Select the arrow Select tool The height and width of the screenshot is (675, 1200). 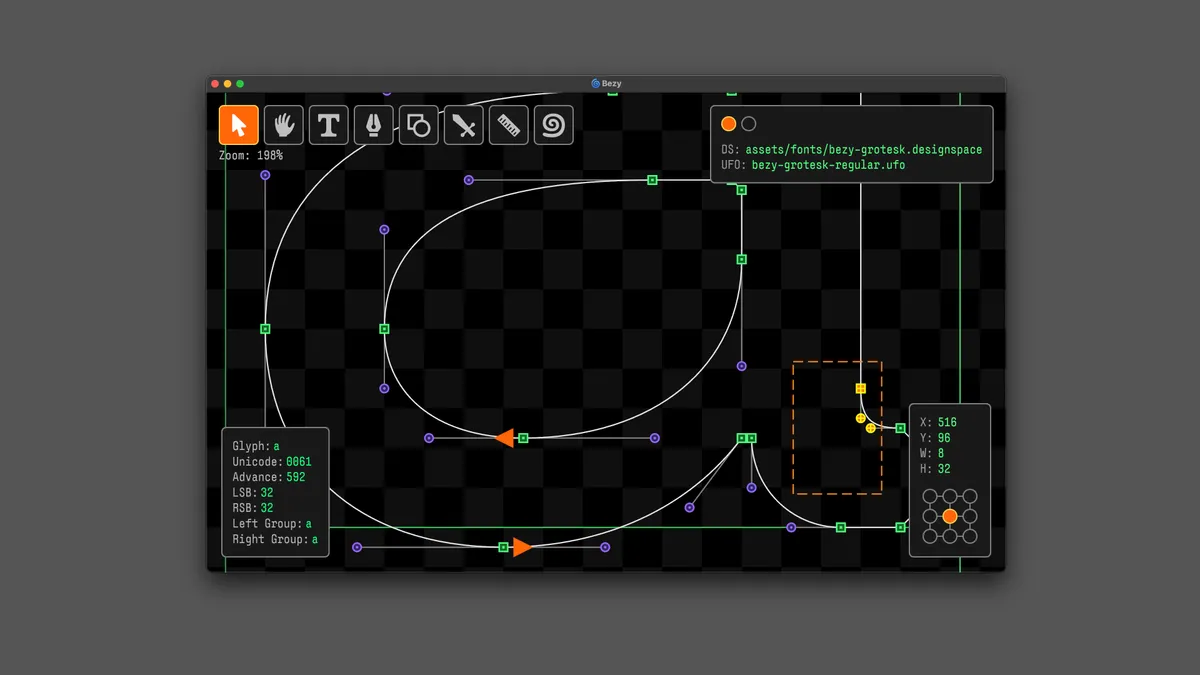click(239, 125)
